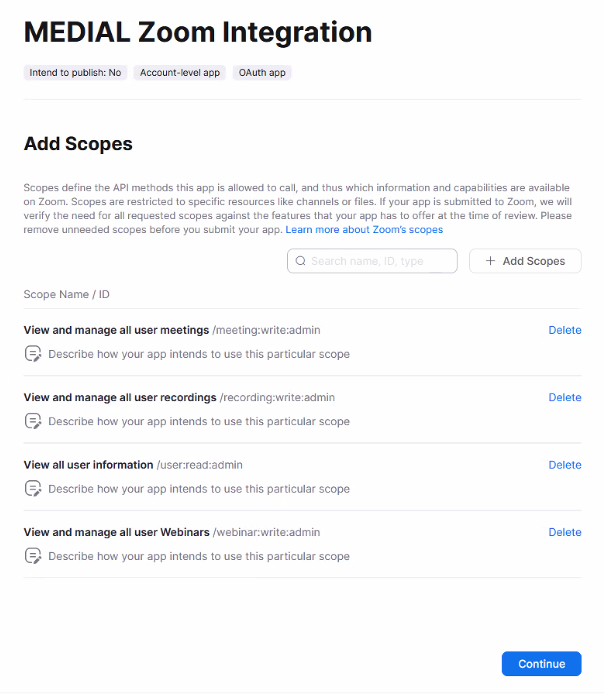Click the recordings scope description text

click(199, 421)
